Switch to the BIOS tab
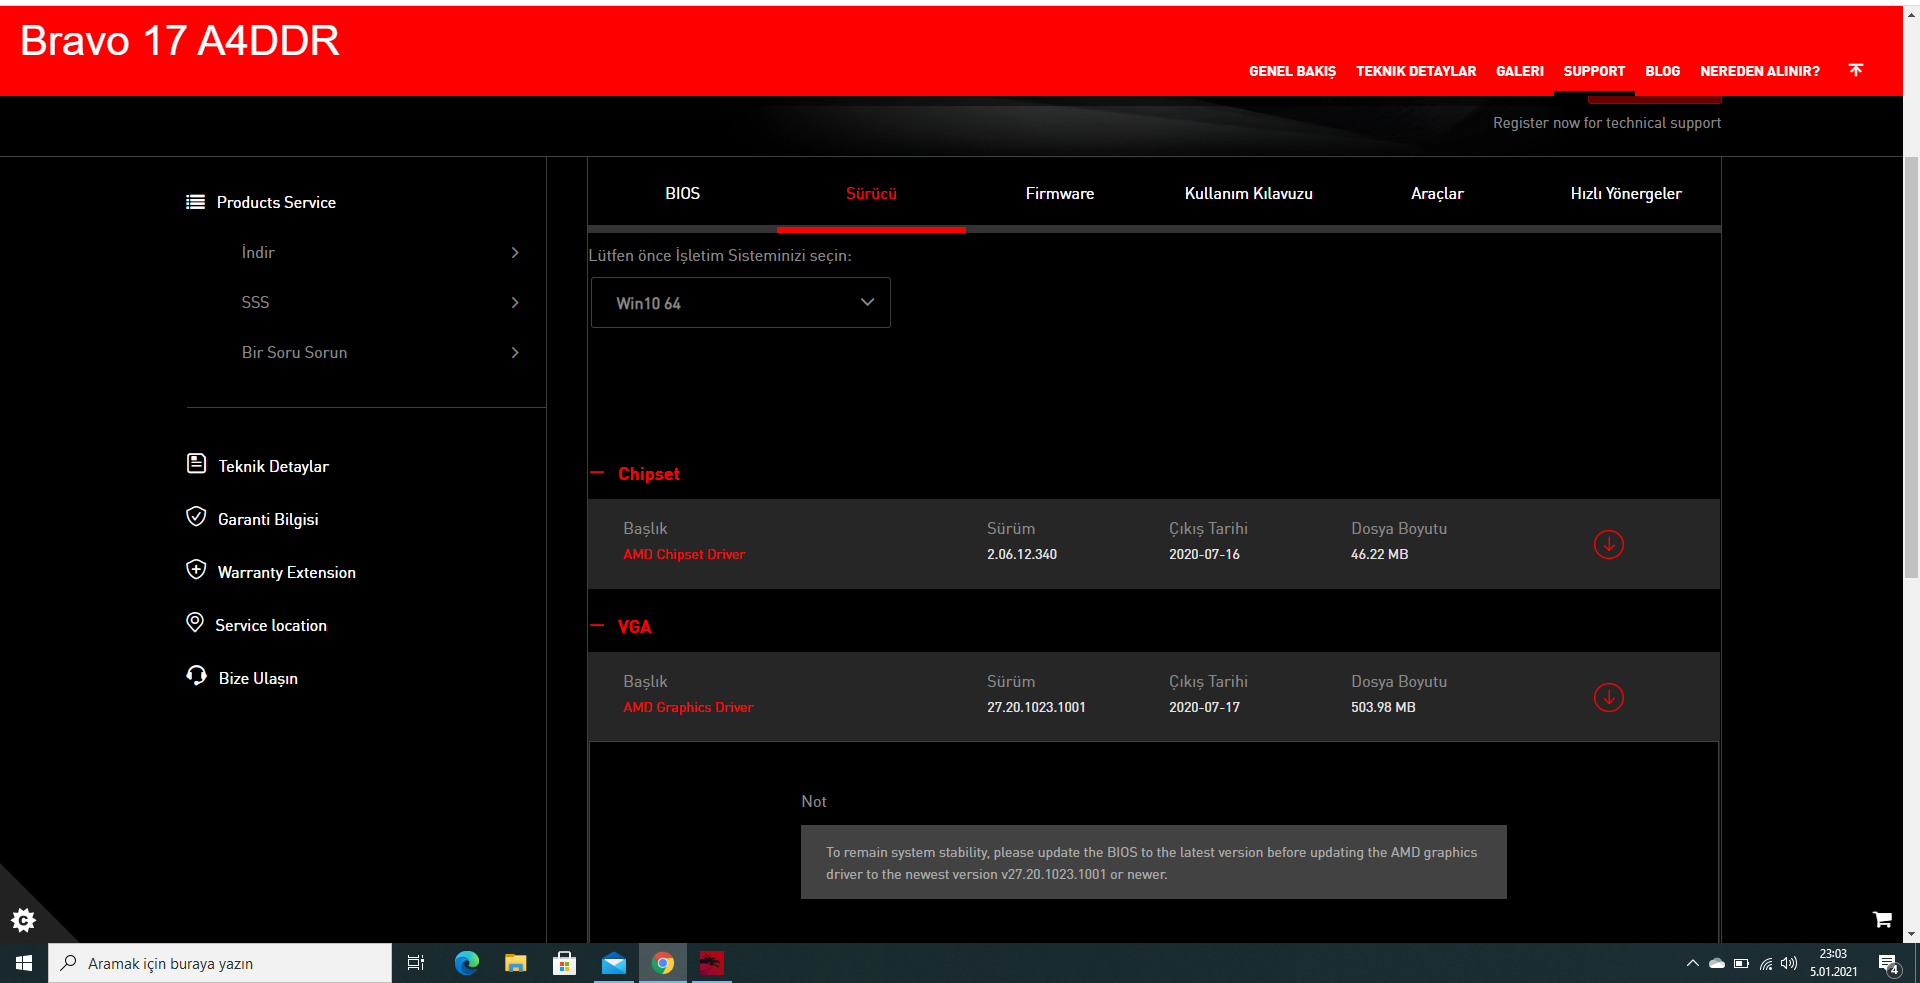 683,194
